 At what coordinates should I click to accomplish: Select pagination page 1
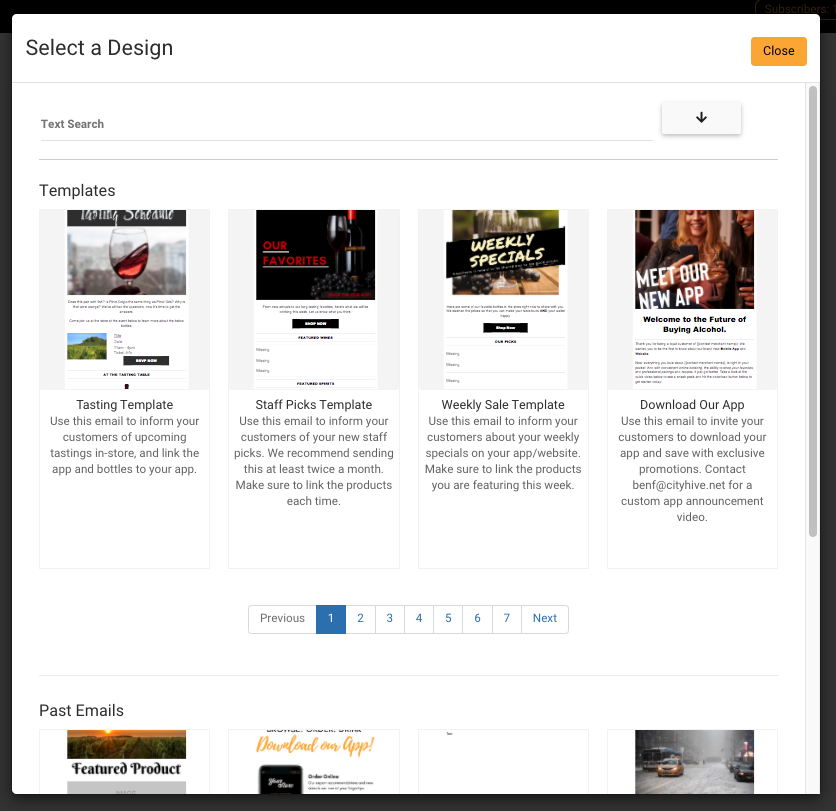pos(331,619)
